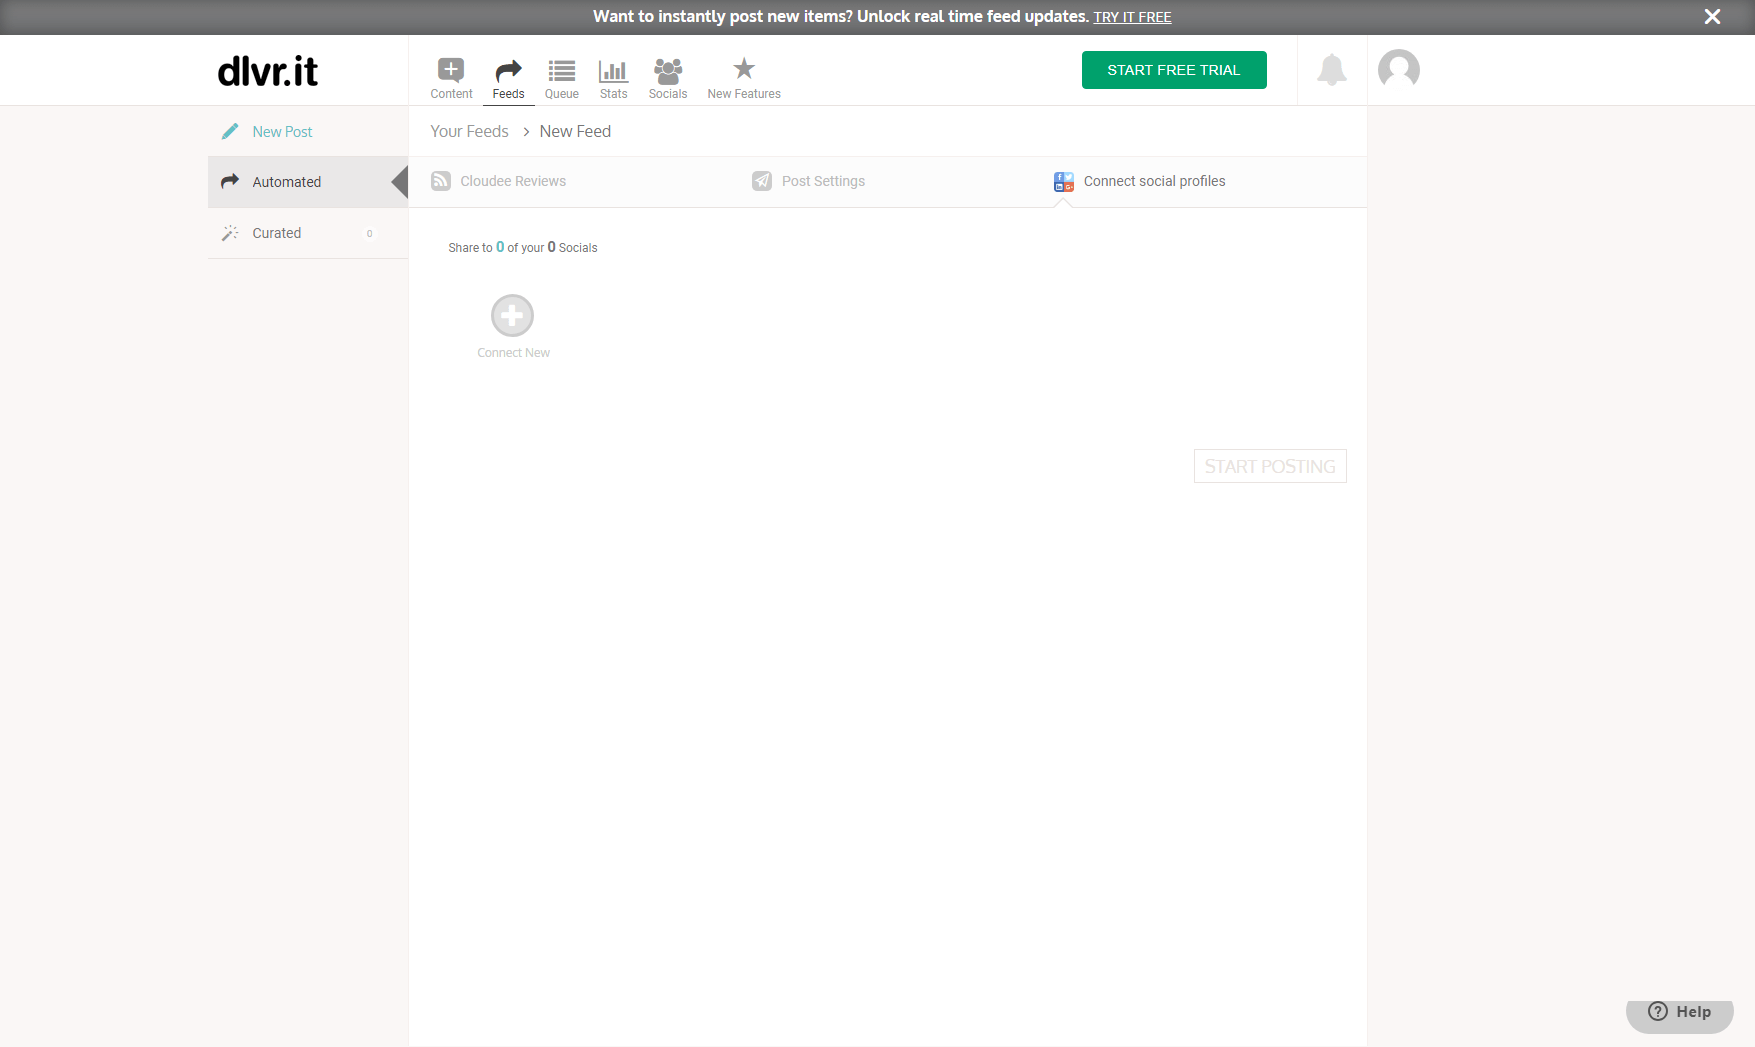Dismiss the top promo banner
Screen dimensions: 1755x1047
(x=1712, y=17)
